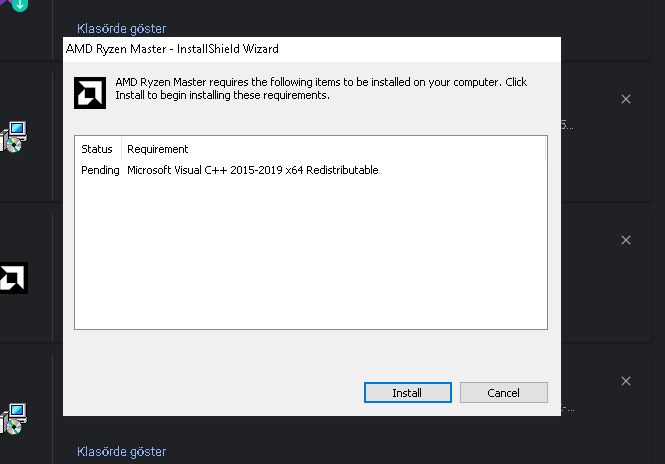Remove the middle download entry with X
This screenshot has width=665, height=464.
(626, 240)
